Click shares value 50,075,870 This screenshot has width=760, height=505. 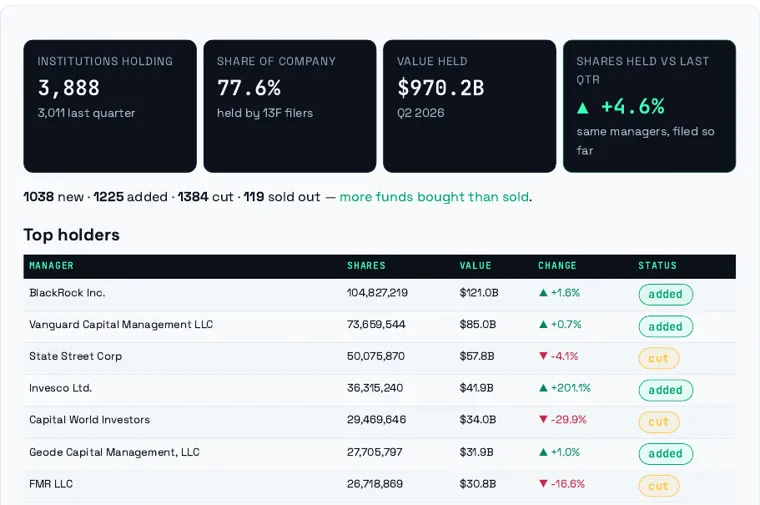click(376, 356)
